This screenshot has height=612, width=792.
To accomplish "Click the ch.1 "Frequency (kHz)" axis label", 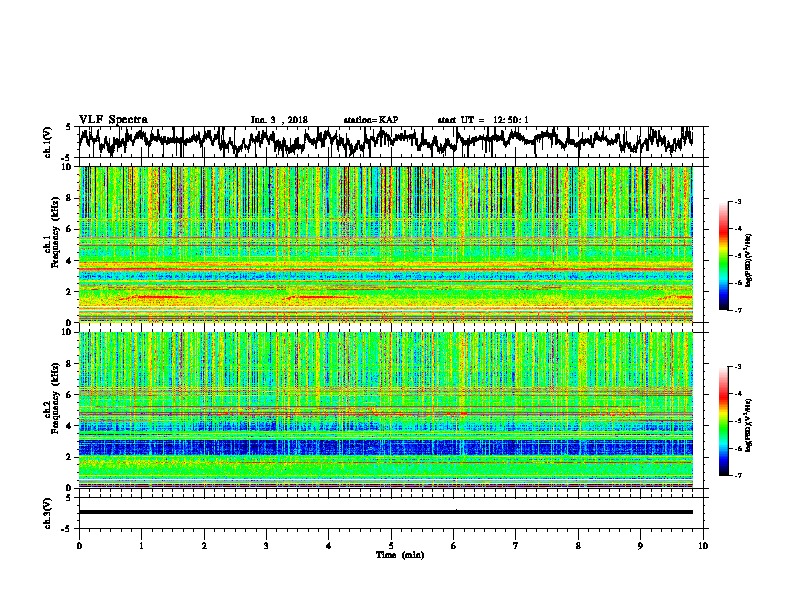I will click(55, 232).
